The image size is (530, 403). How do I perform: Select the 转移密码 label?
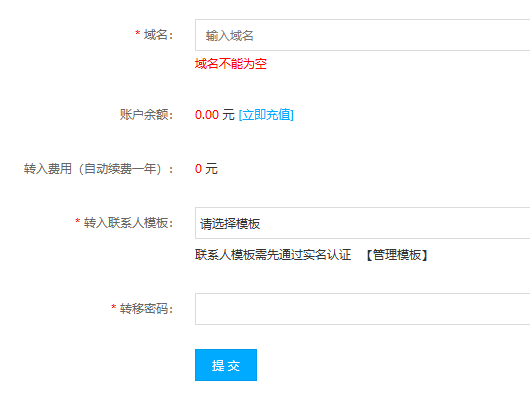(146, 309)
